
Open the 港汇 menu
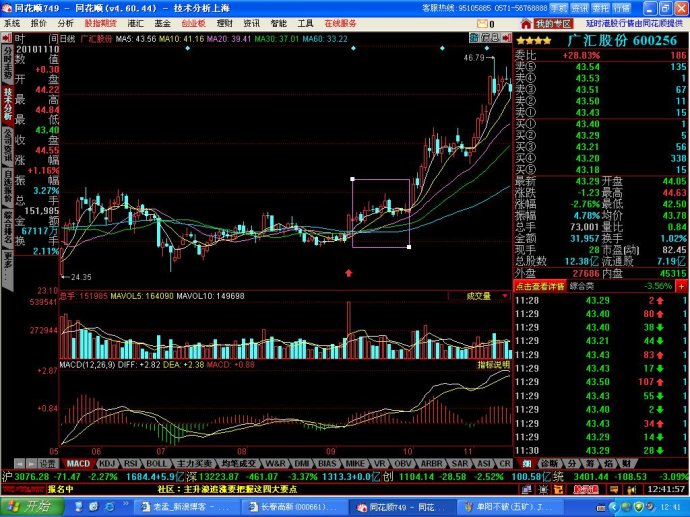pyautogui.click(x=136, y=23)
